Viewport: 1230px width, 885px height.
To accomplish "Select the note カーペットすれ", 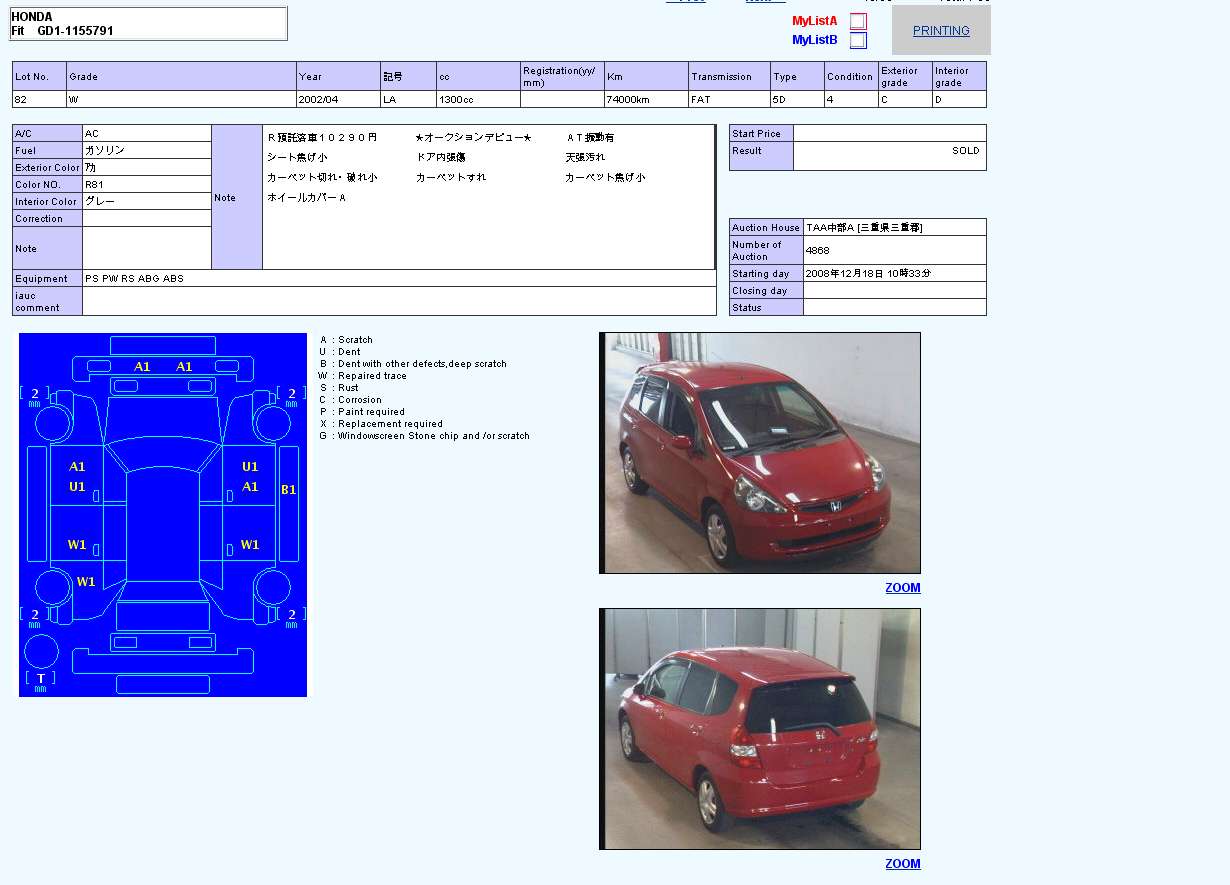I will [x=451, y=177].
